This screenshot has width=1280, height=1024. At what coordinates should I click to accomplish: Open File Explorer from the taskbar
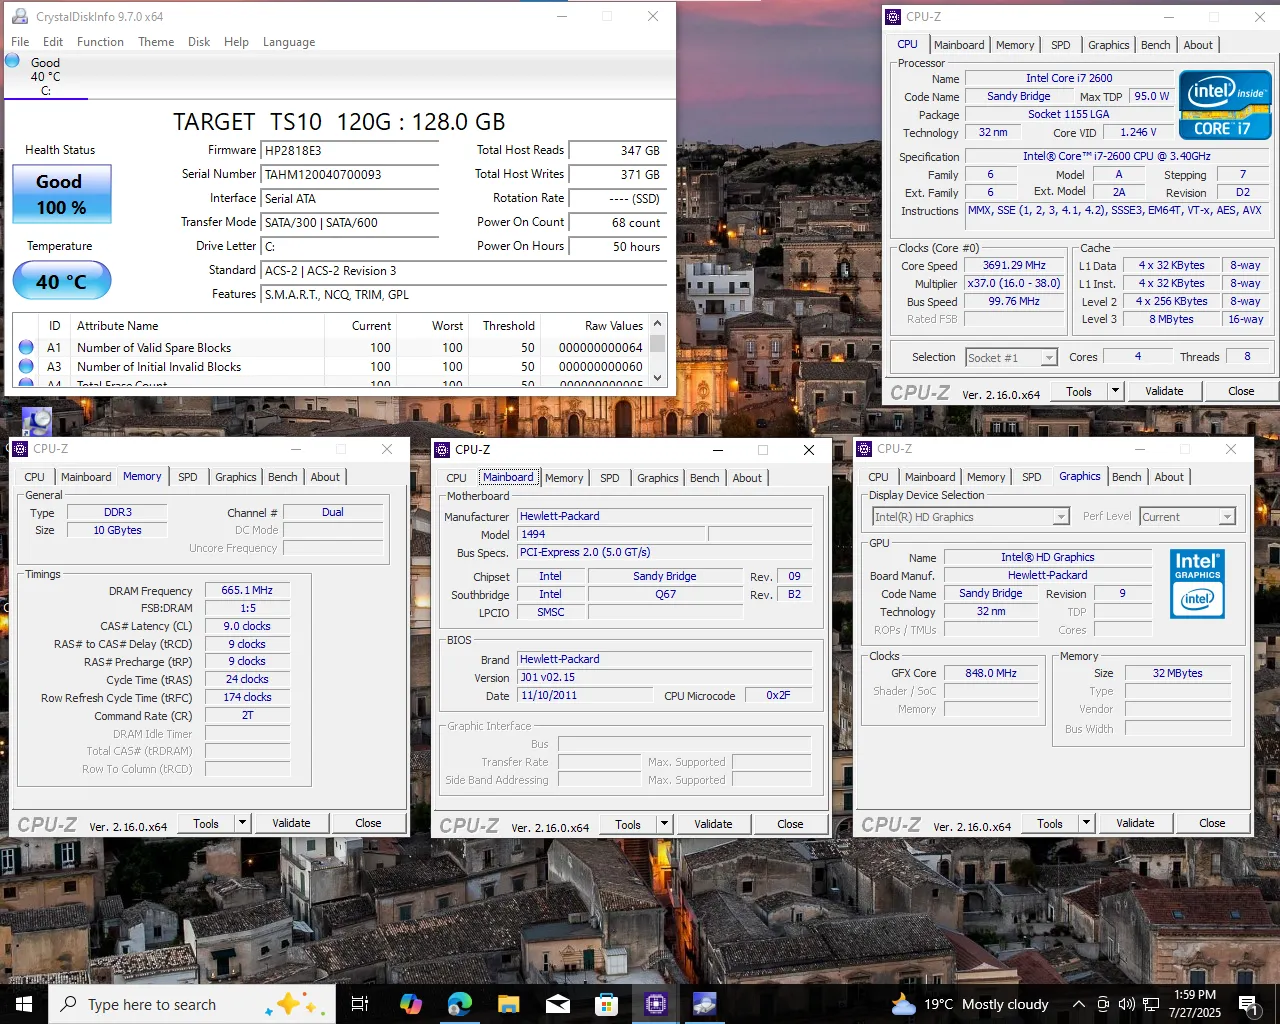point(508,1004)
